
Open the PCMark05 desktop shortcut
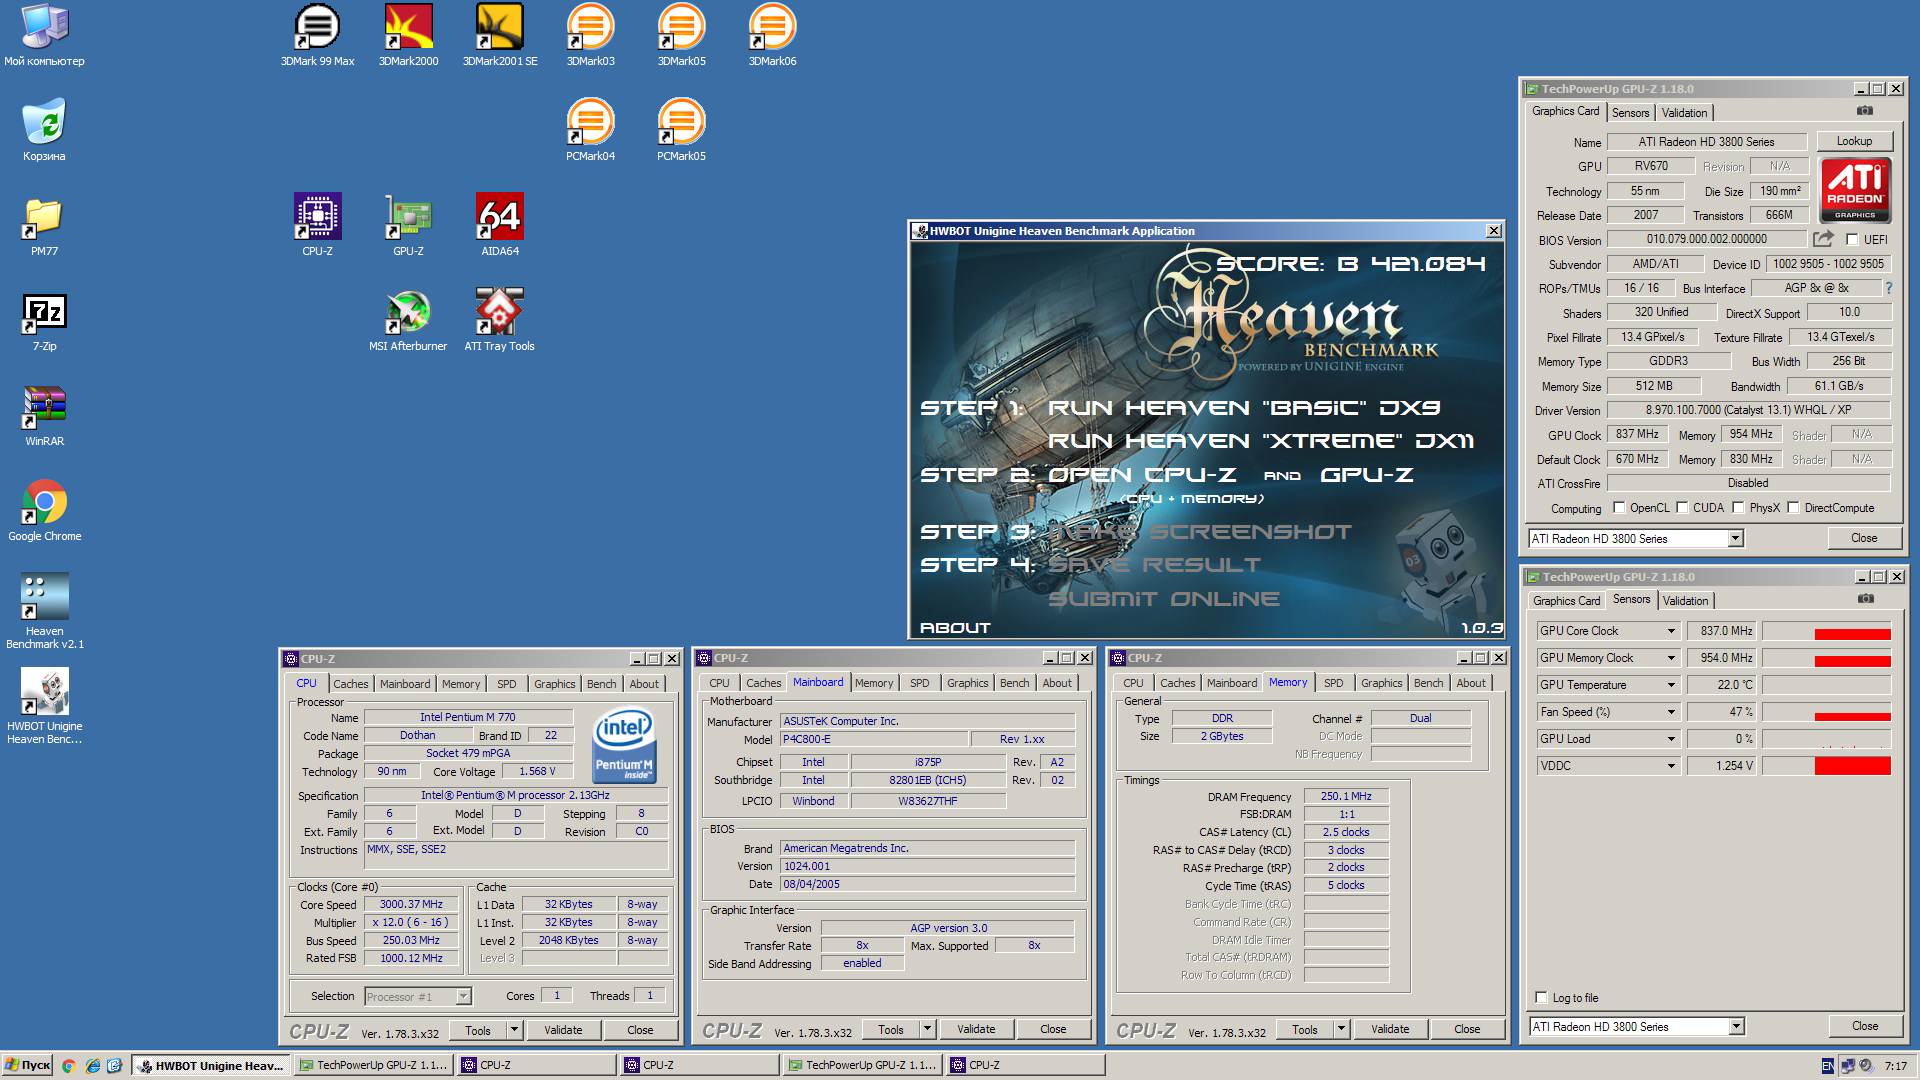[681, 131]
